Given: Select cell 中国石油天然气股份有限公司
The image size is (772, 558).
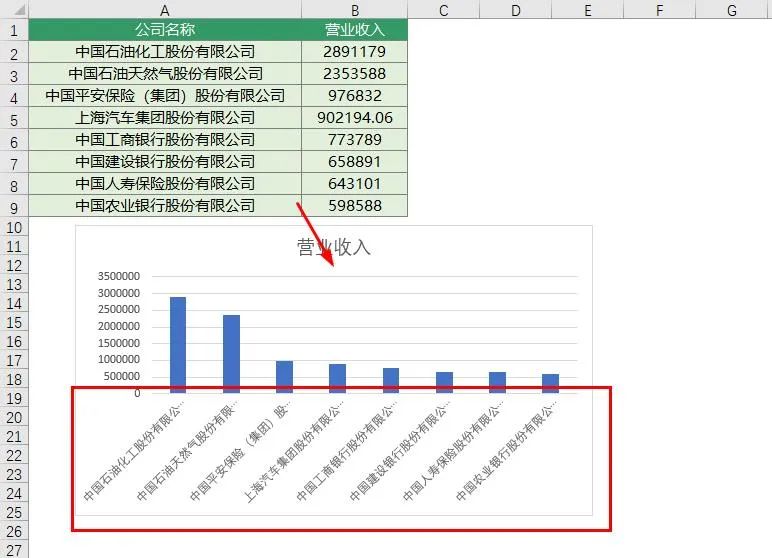Looking at the screenshot, I should coord(165,73).
